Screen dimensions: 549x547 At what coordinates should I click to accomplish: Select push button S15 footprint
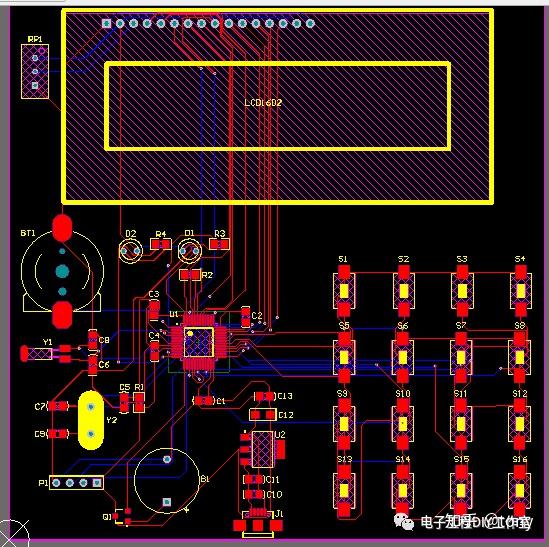[x=461, y=491]
